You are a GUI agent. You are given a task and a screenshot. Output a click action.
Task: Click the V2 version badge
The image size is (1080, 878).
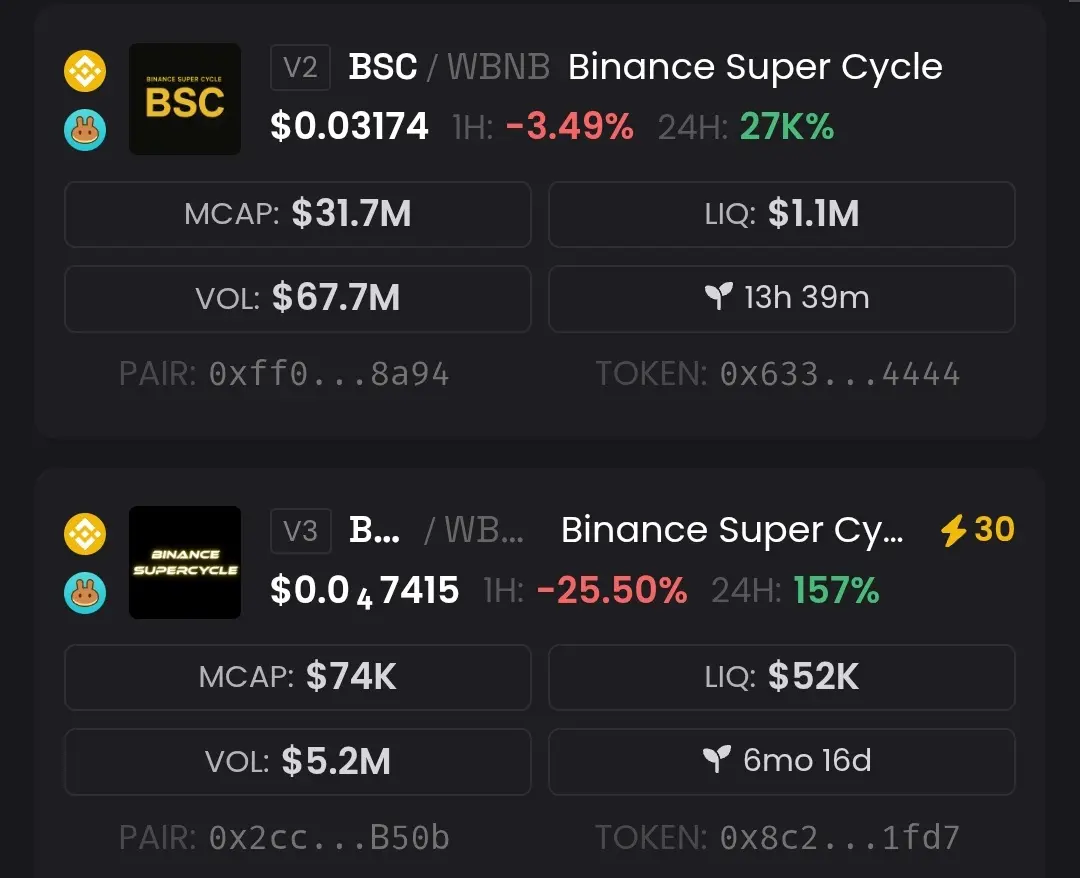[300, 67]
